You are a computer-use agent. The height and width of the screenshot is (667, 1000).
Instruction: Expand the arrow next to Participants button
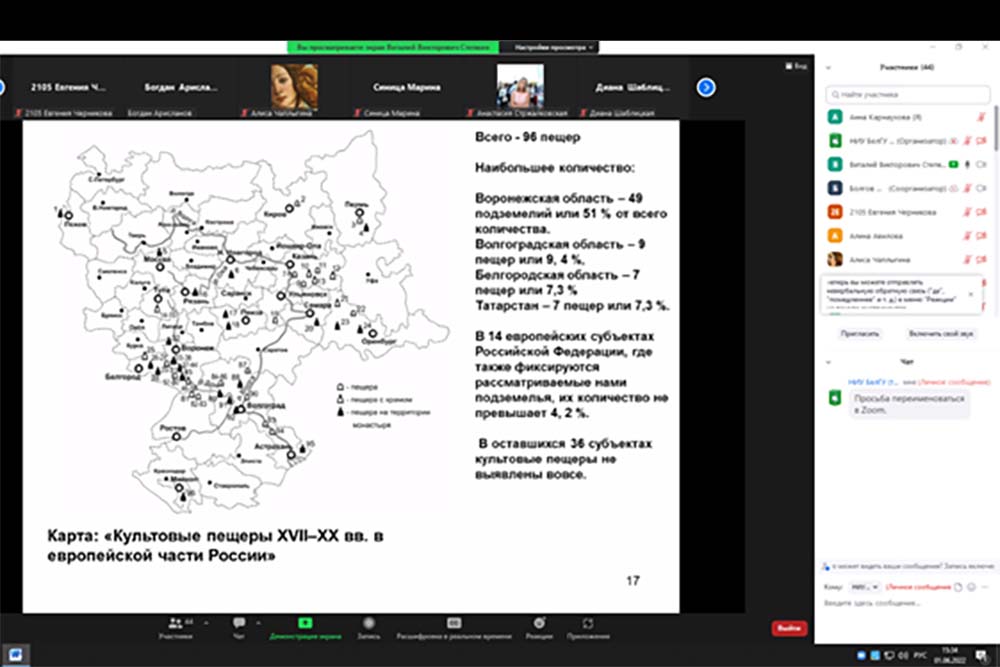coord(207,622)
